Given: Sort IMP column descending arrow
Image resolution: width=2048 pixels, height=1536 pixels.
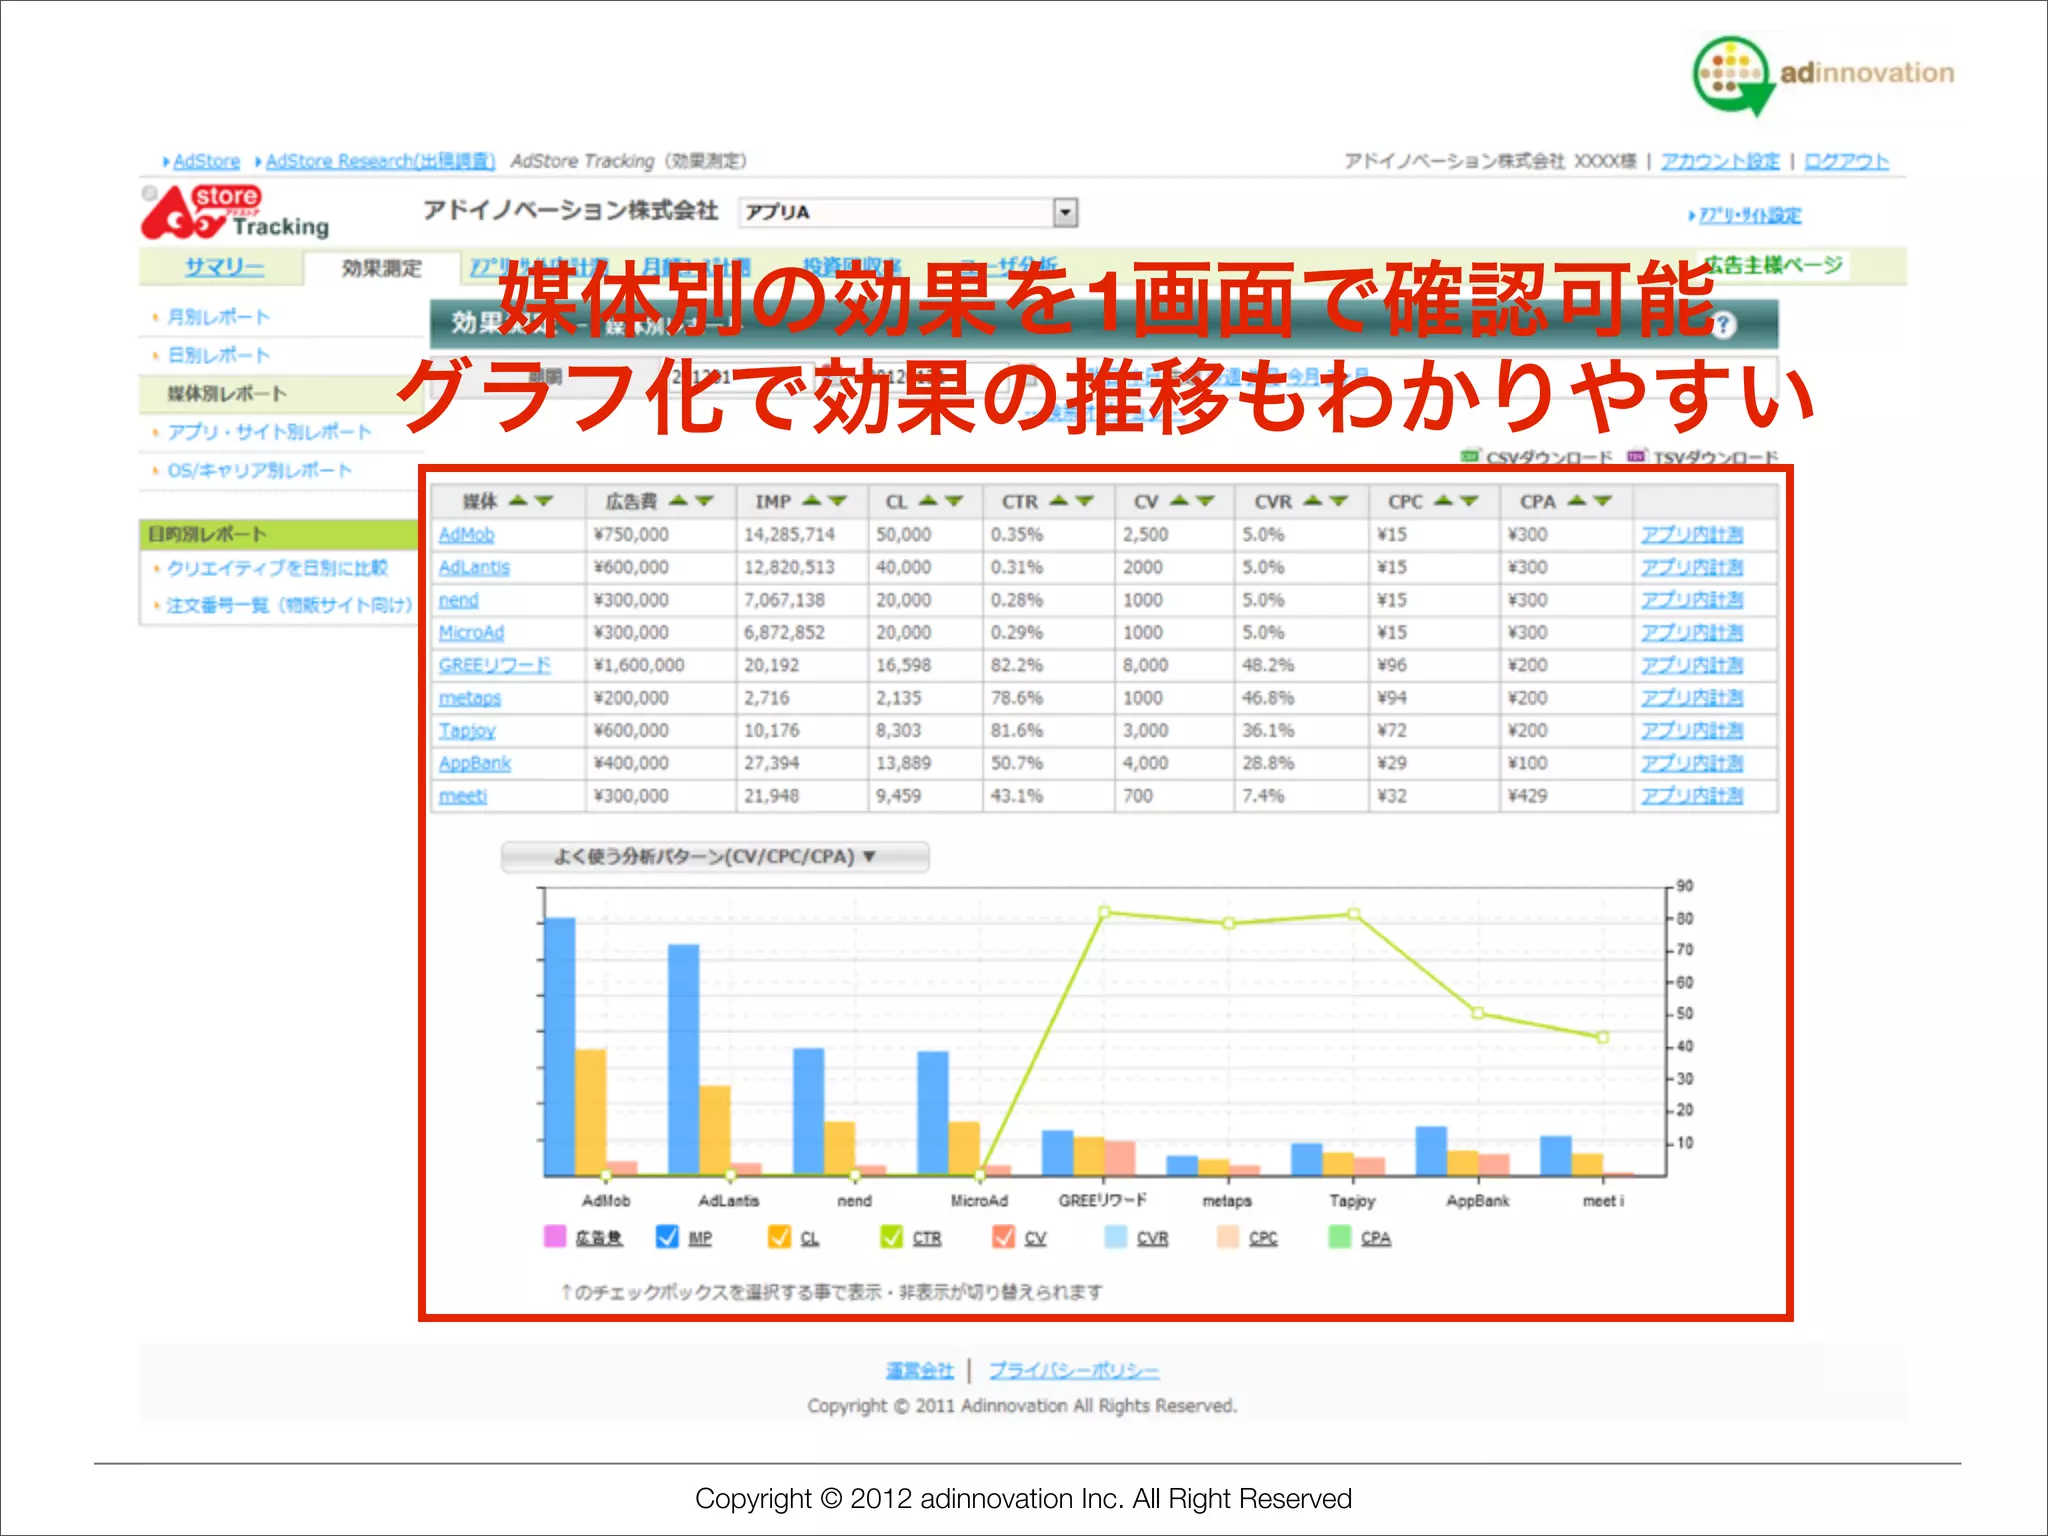Looking at the screenshot, I should [837, 500].
